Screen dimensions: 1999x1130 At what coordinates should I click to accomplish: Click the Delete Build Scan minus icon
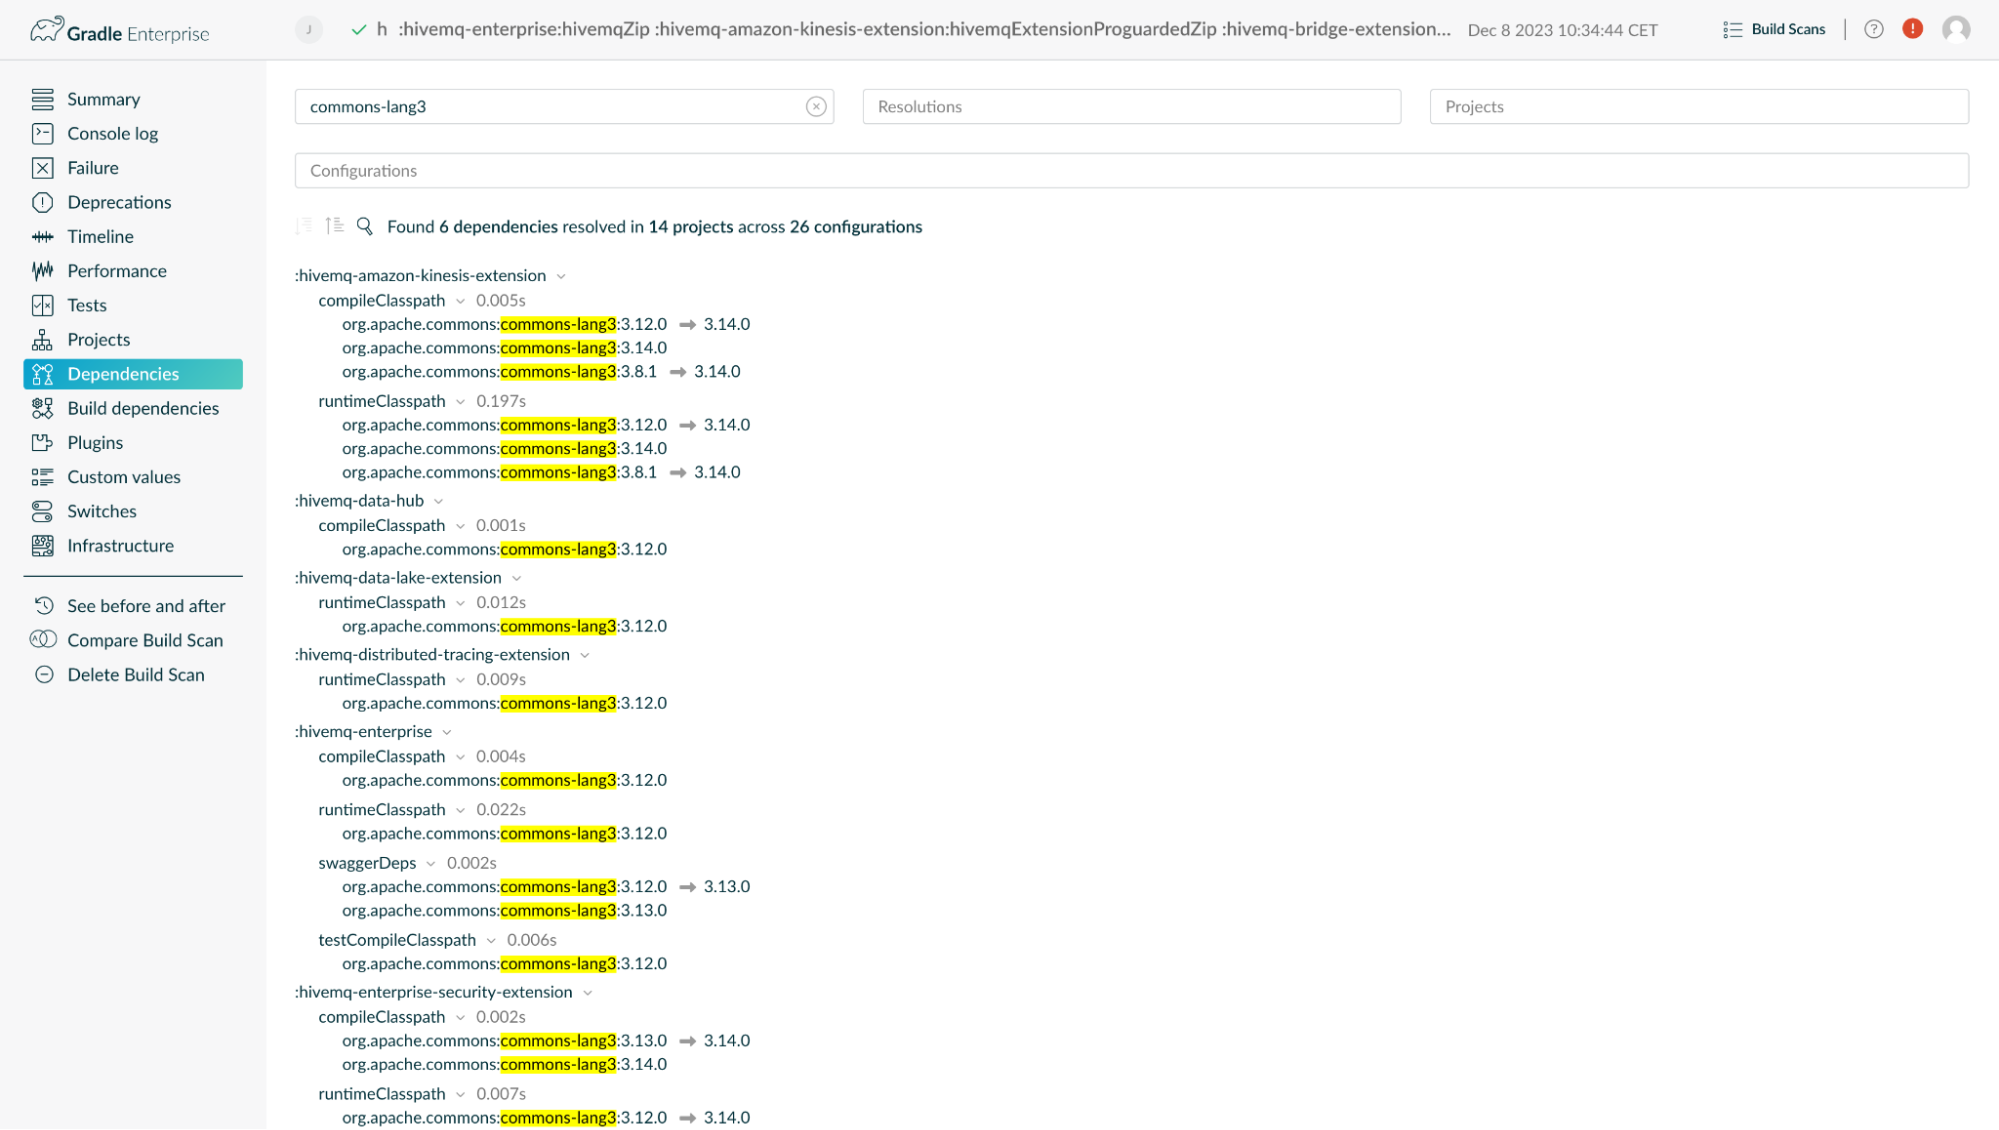pyautogui.click(x=44, y=675)
